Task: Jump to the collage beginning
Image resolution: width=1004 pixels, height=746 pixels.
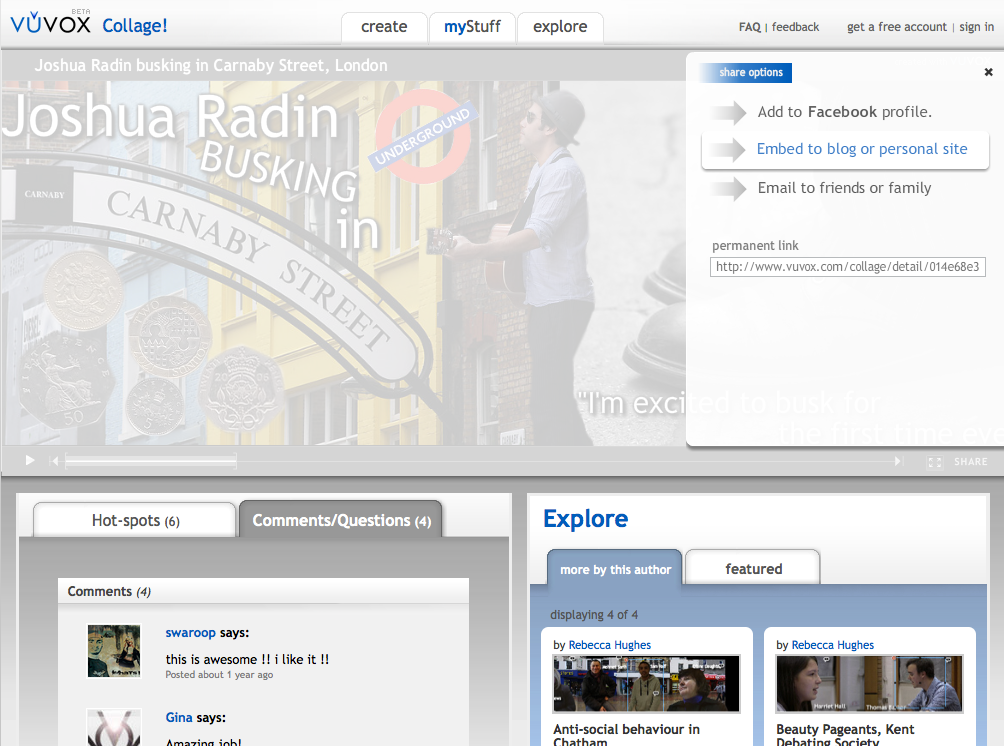Action: [54, 461]
